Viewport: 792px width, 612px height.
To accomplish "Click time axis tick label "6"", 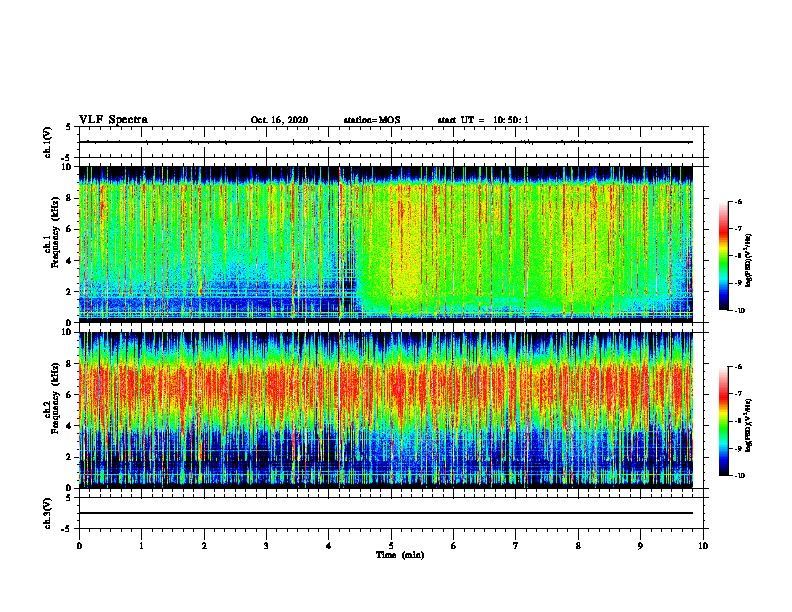I will [454, 546].
